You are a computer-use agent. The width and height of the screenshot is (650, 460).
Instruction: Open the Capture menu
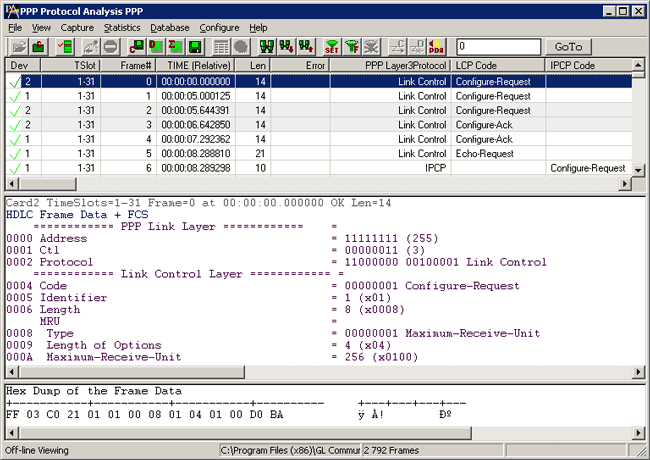(77, 28)
